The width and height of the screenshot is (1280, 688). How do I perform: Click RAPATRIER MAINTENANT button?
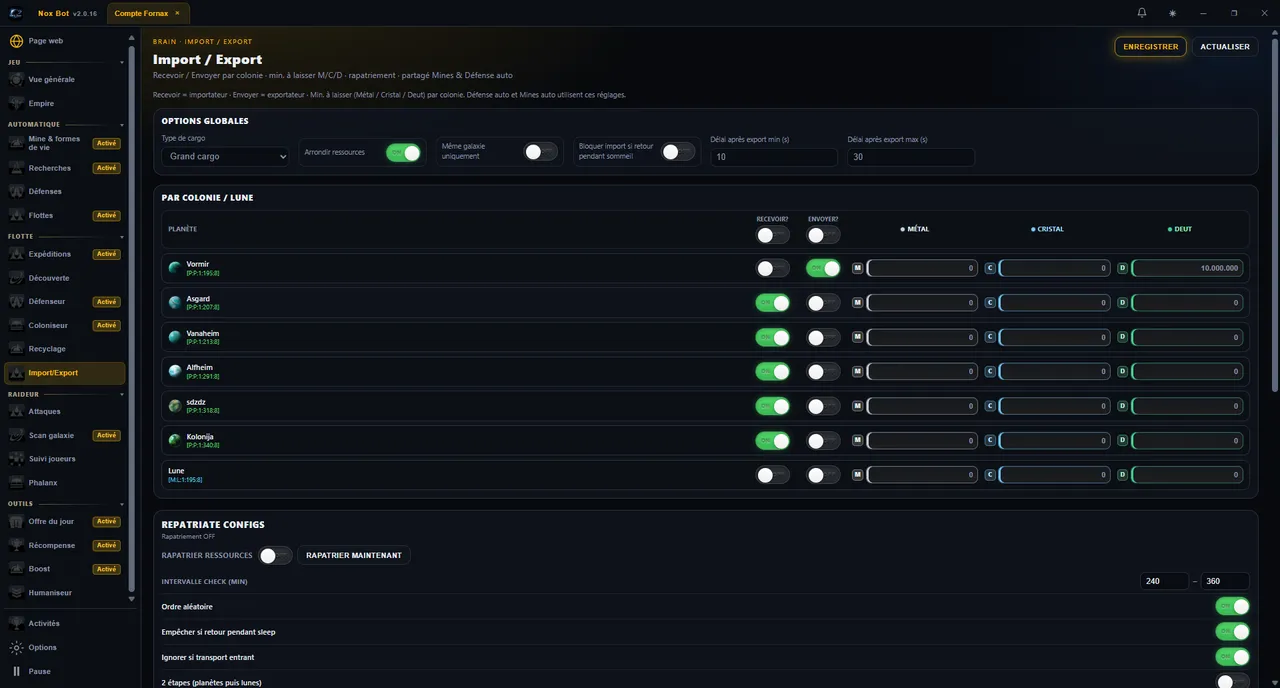[354, 555]
